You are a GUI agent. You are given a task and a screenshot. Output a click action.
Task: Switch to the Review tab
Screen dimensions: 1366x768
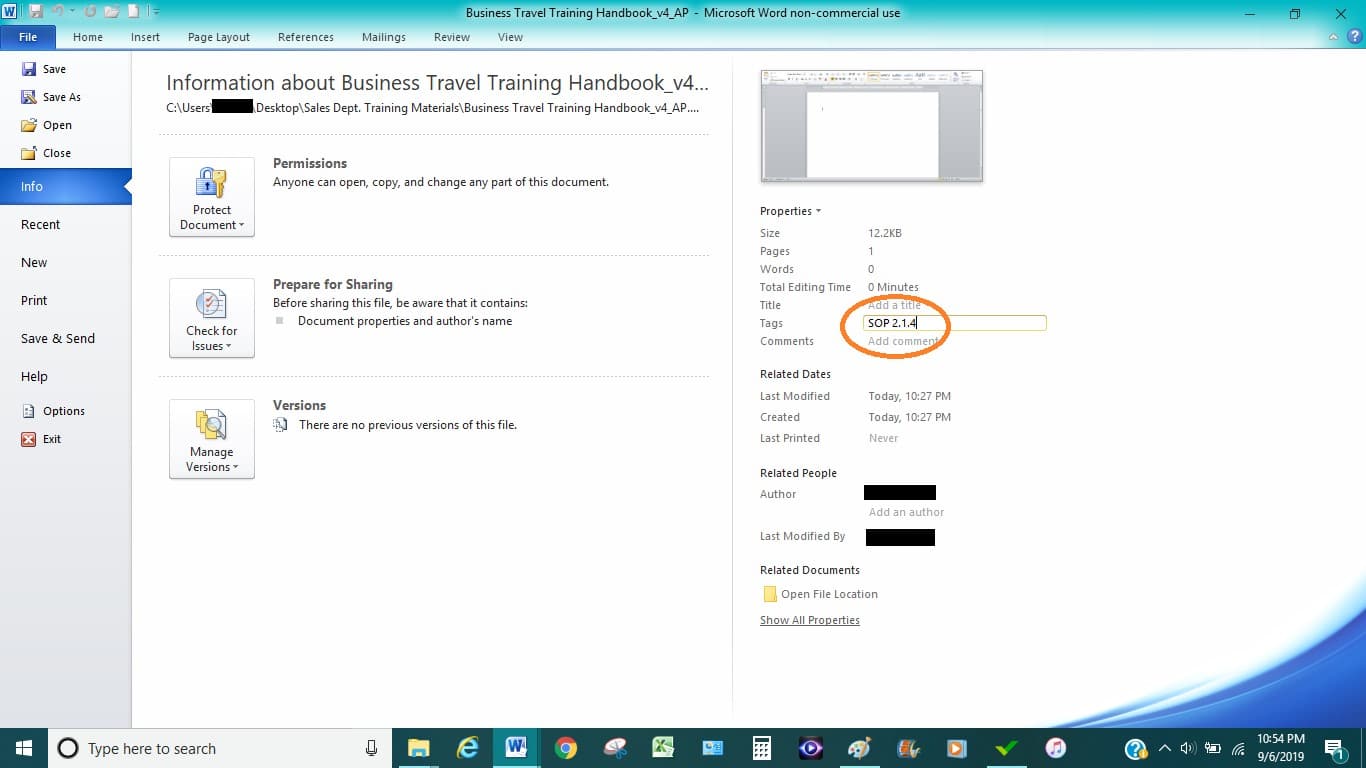[x=451, y=37]
